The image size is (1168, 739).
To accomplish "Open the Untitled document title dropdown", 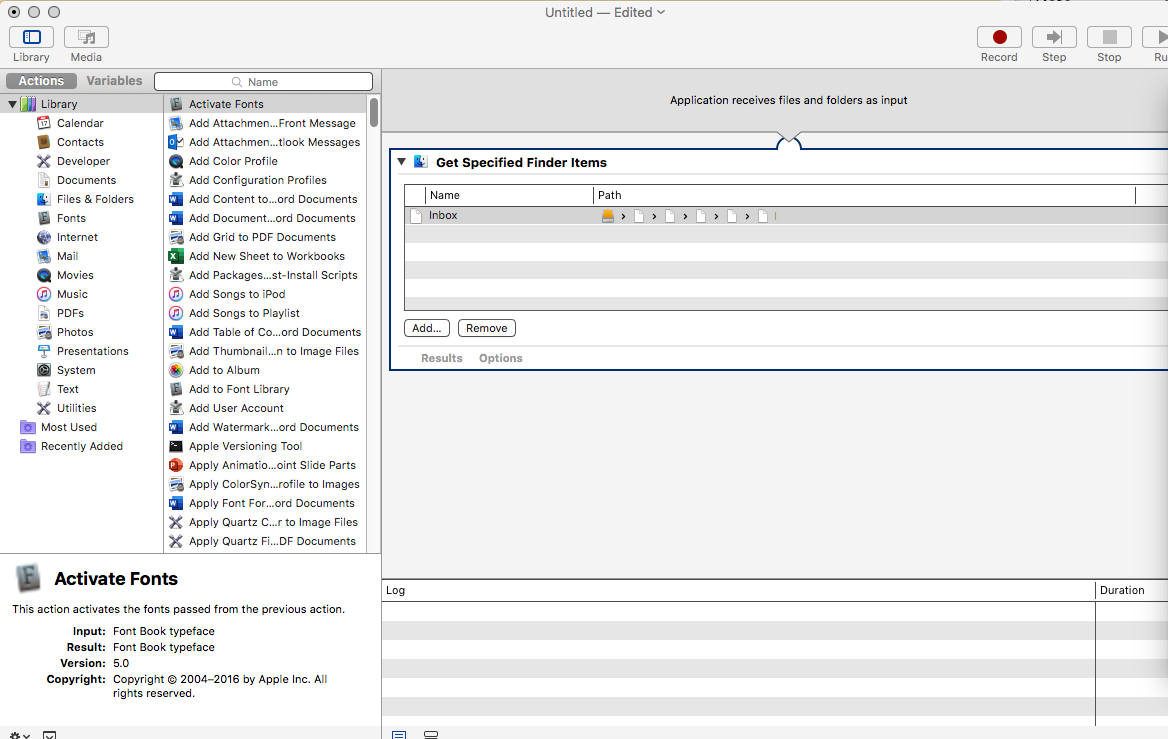I will (x=659, y=12).
